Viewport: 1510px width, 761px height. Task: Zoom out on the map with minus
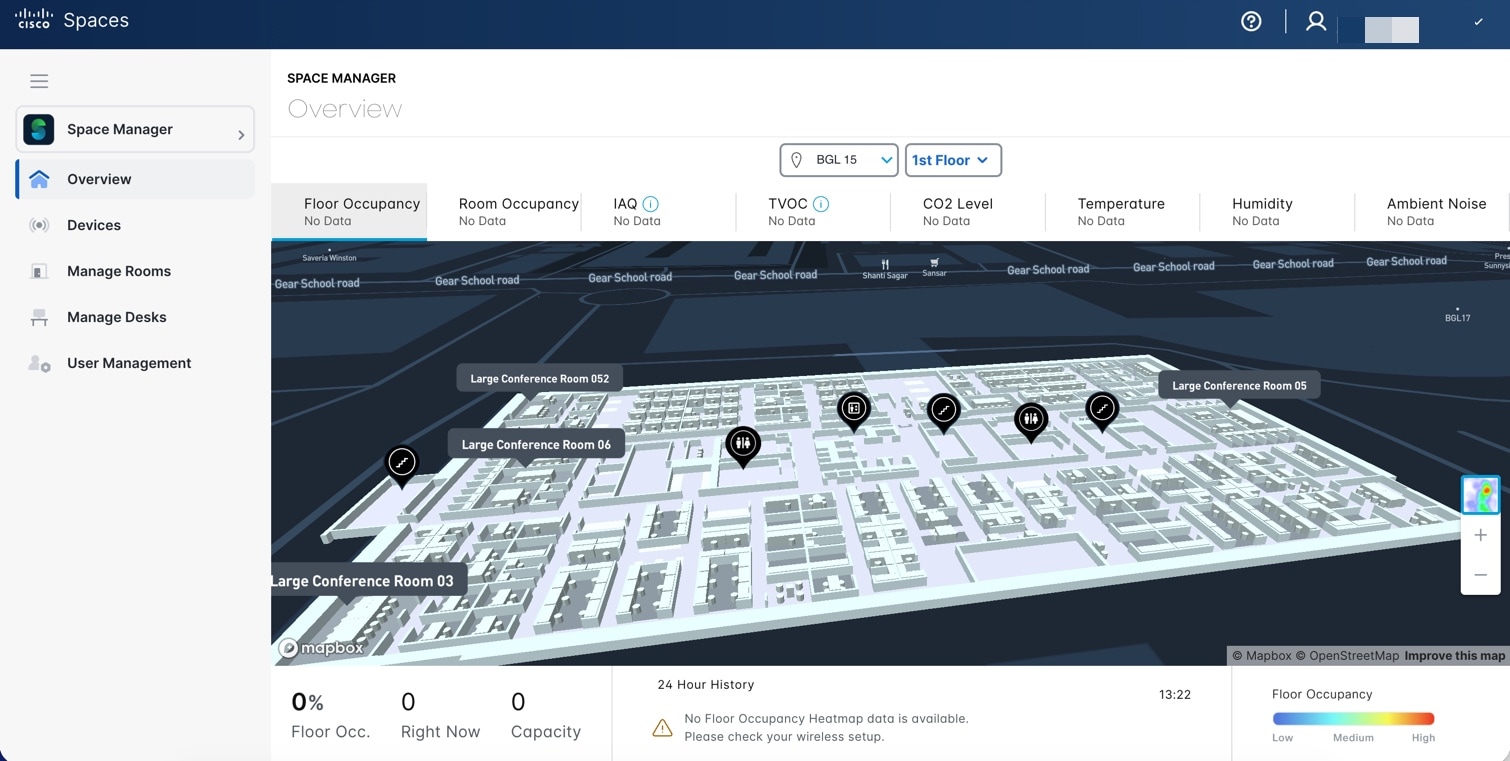point(1481,575)
